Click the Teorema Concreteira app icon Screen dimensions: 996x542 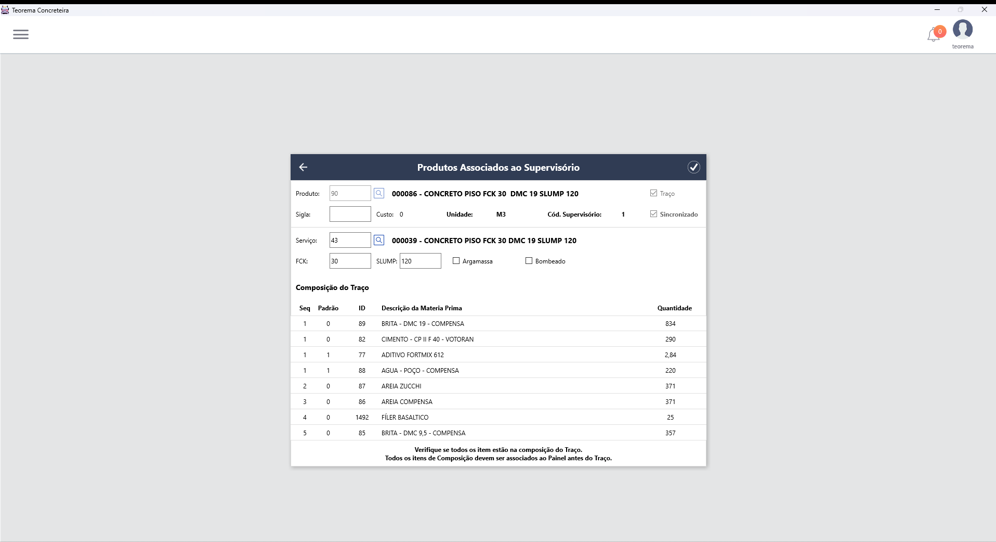pyautogui.click(x=5, y=10)
